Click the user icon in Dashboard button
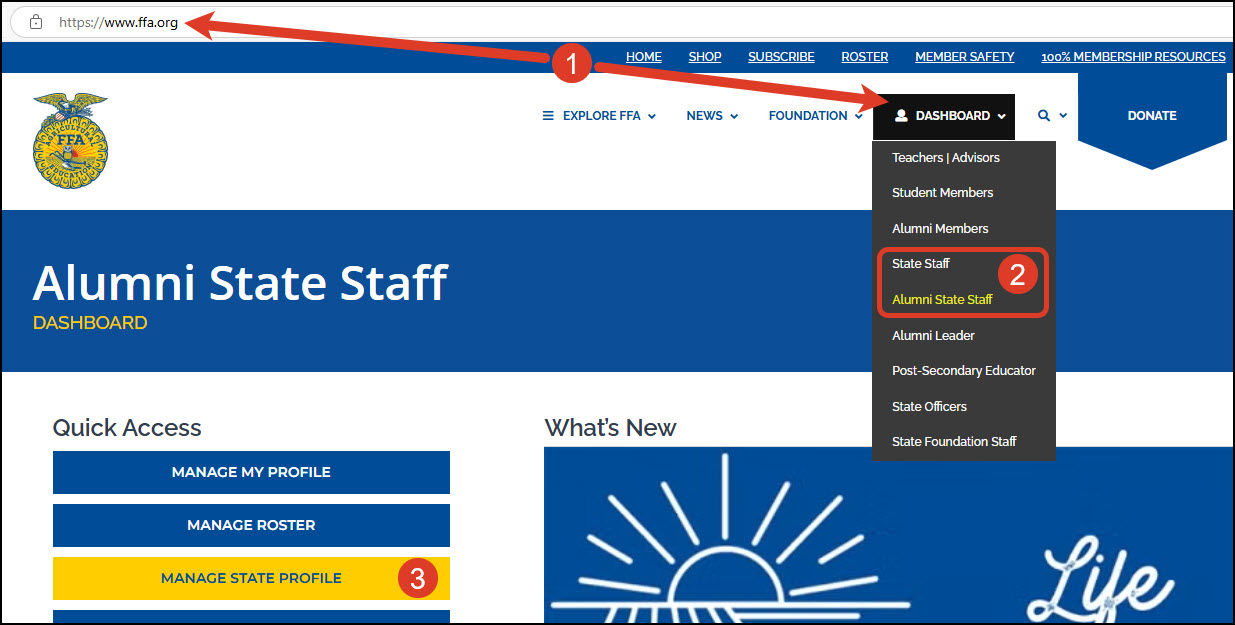Image resolution: width=1235 pixels, height=625 pixels. 901,116
